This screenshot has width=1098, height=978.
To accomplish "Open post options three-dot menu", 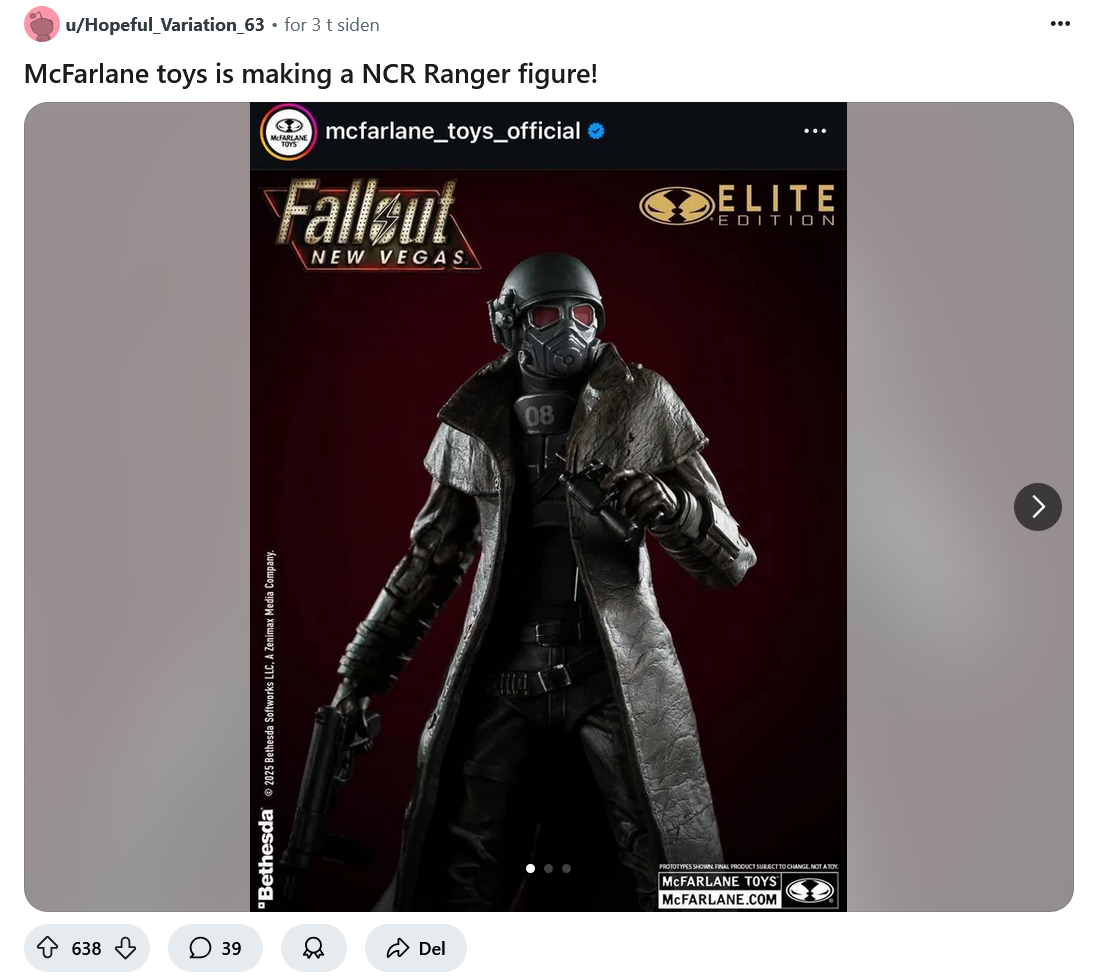I will click(x=1060, y=24).
